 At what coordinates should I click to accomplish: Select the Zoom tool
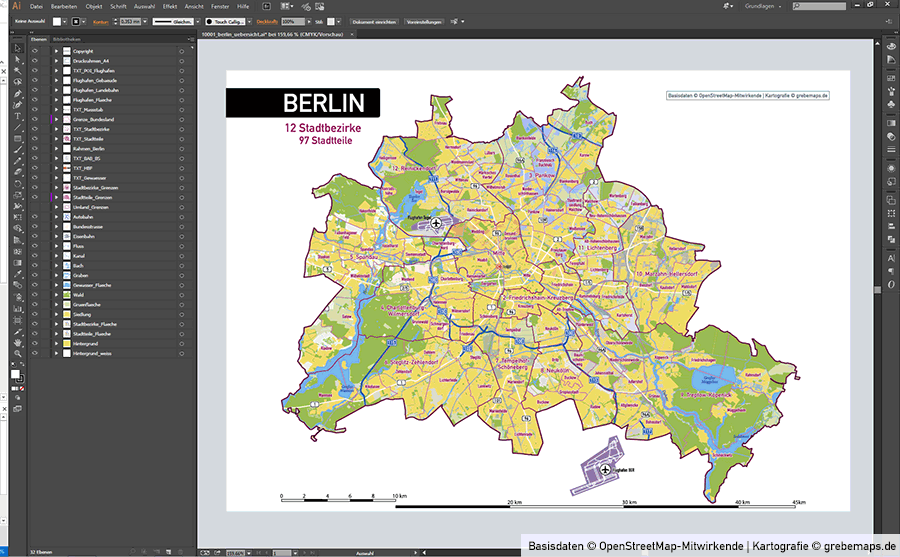coord(18,353)
